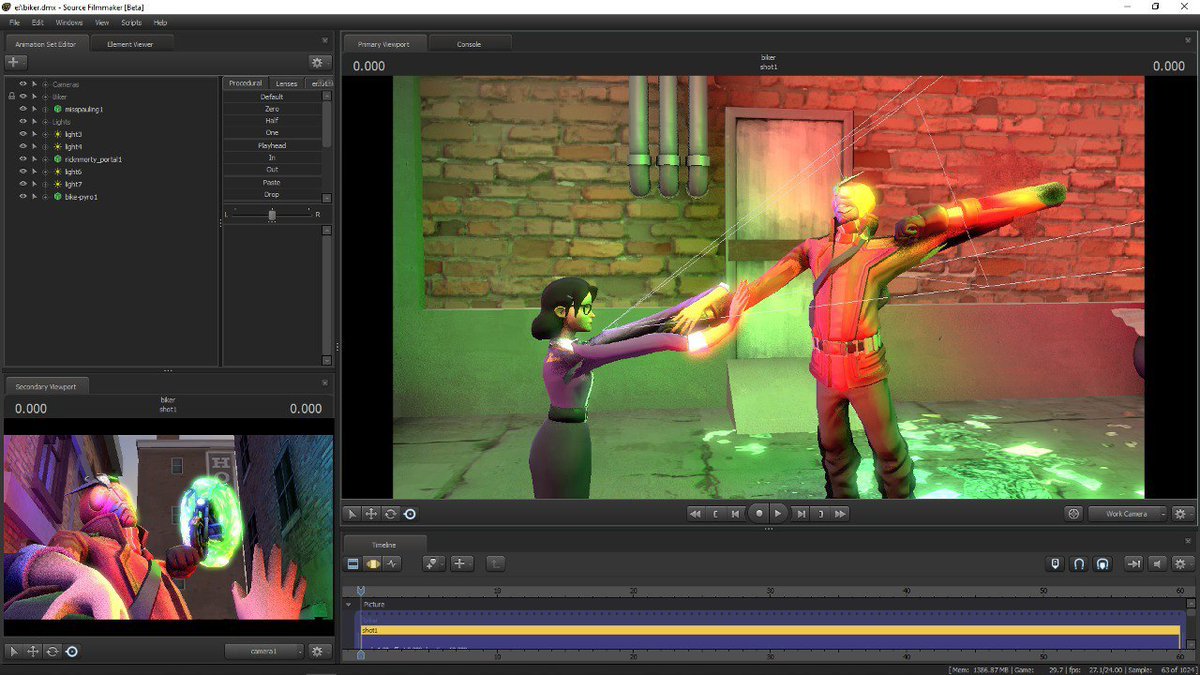
Task: Switch to clip editor mode
Action: [x=353, y=564]
